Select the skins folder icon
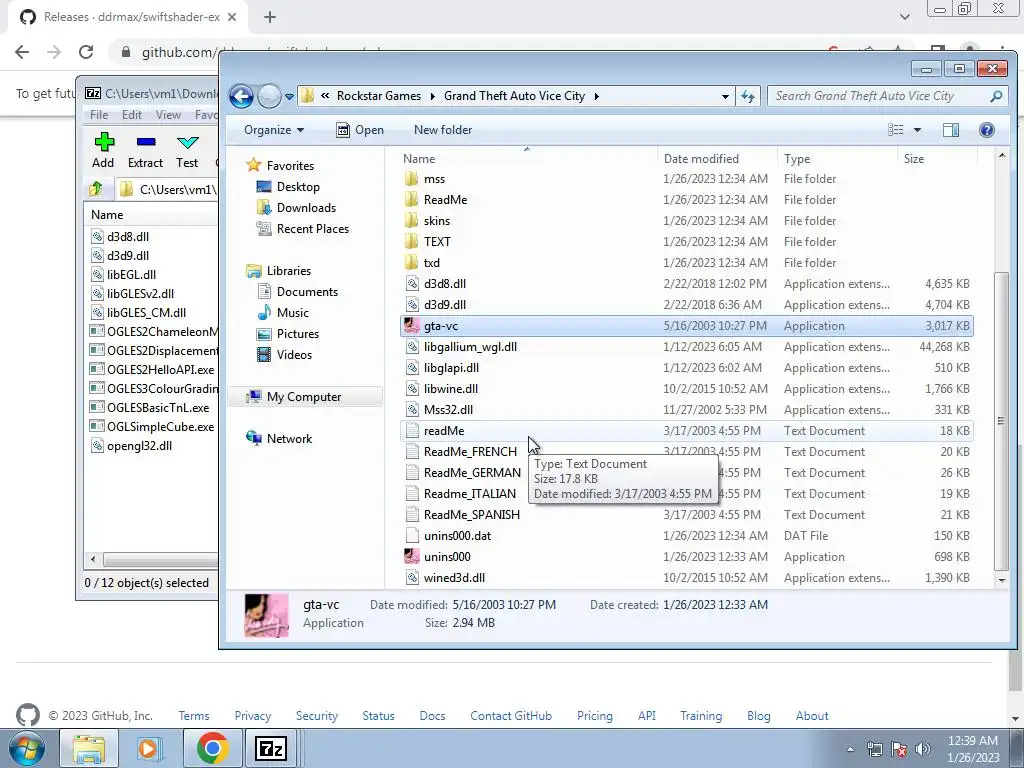Screen dimensions: 1024x768 pyautogui.click(x=411, y=221)
